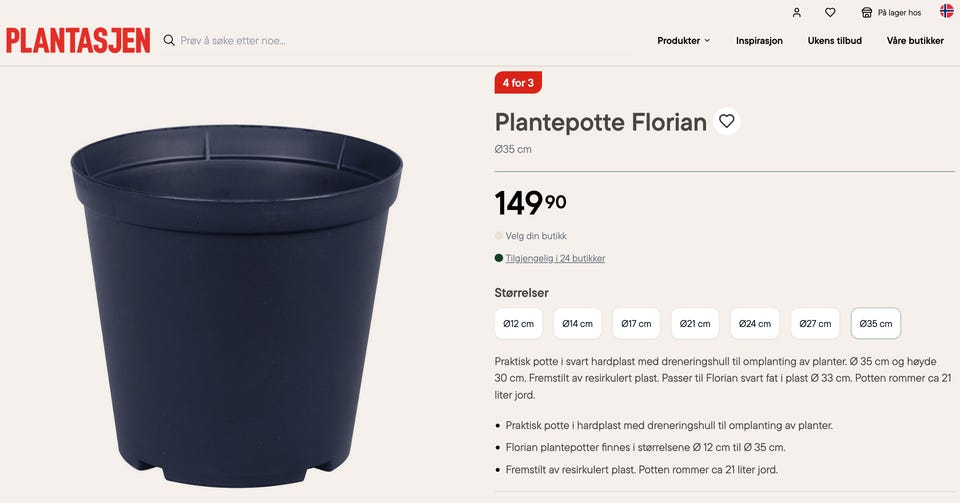This screenshot has height=503, width=960.
Task: Select size Ø24 cm
Action: click(x=755, y=323)
